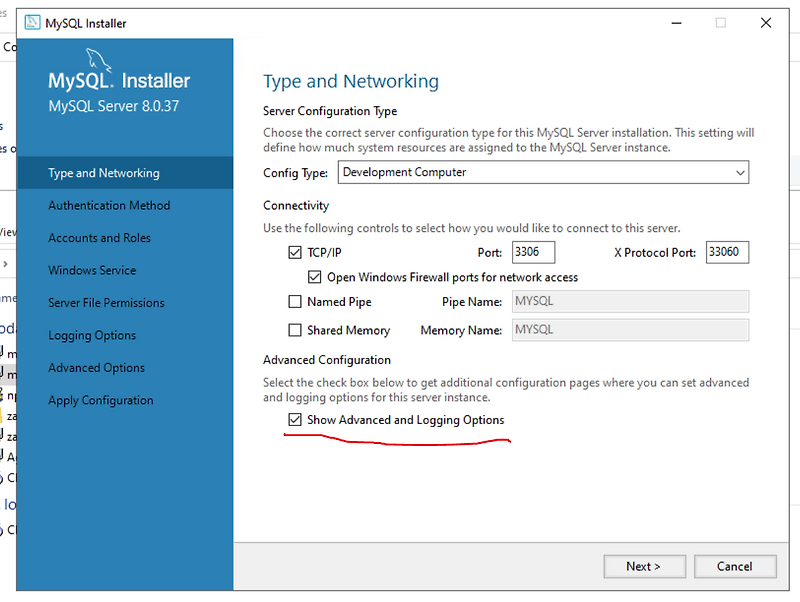Click the Connectivity section label
Viewport: 800px width, 602px height.
click(x=296, y=206)
